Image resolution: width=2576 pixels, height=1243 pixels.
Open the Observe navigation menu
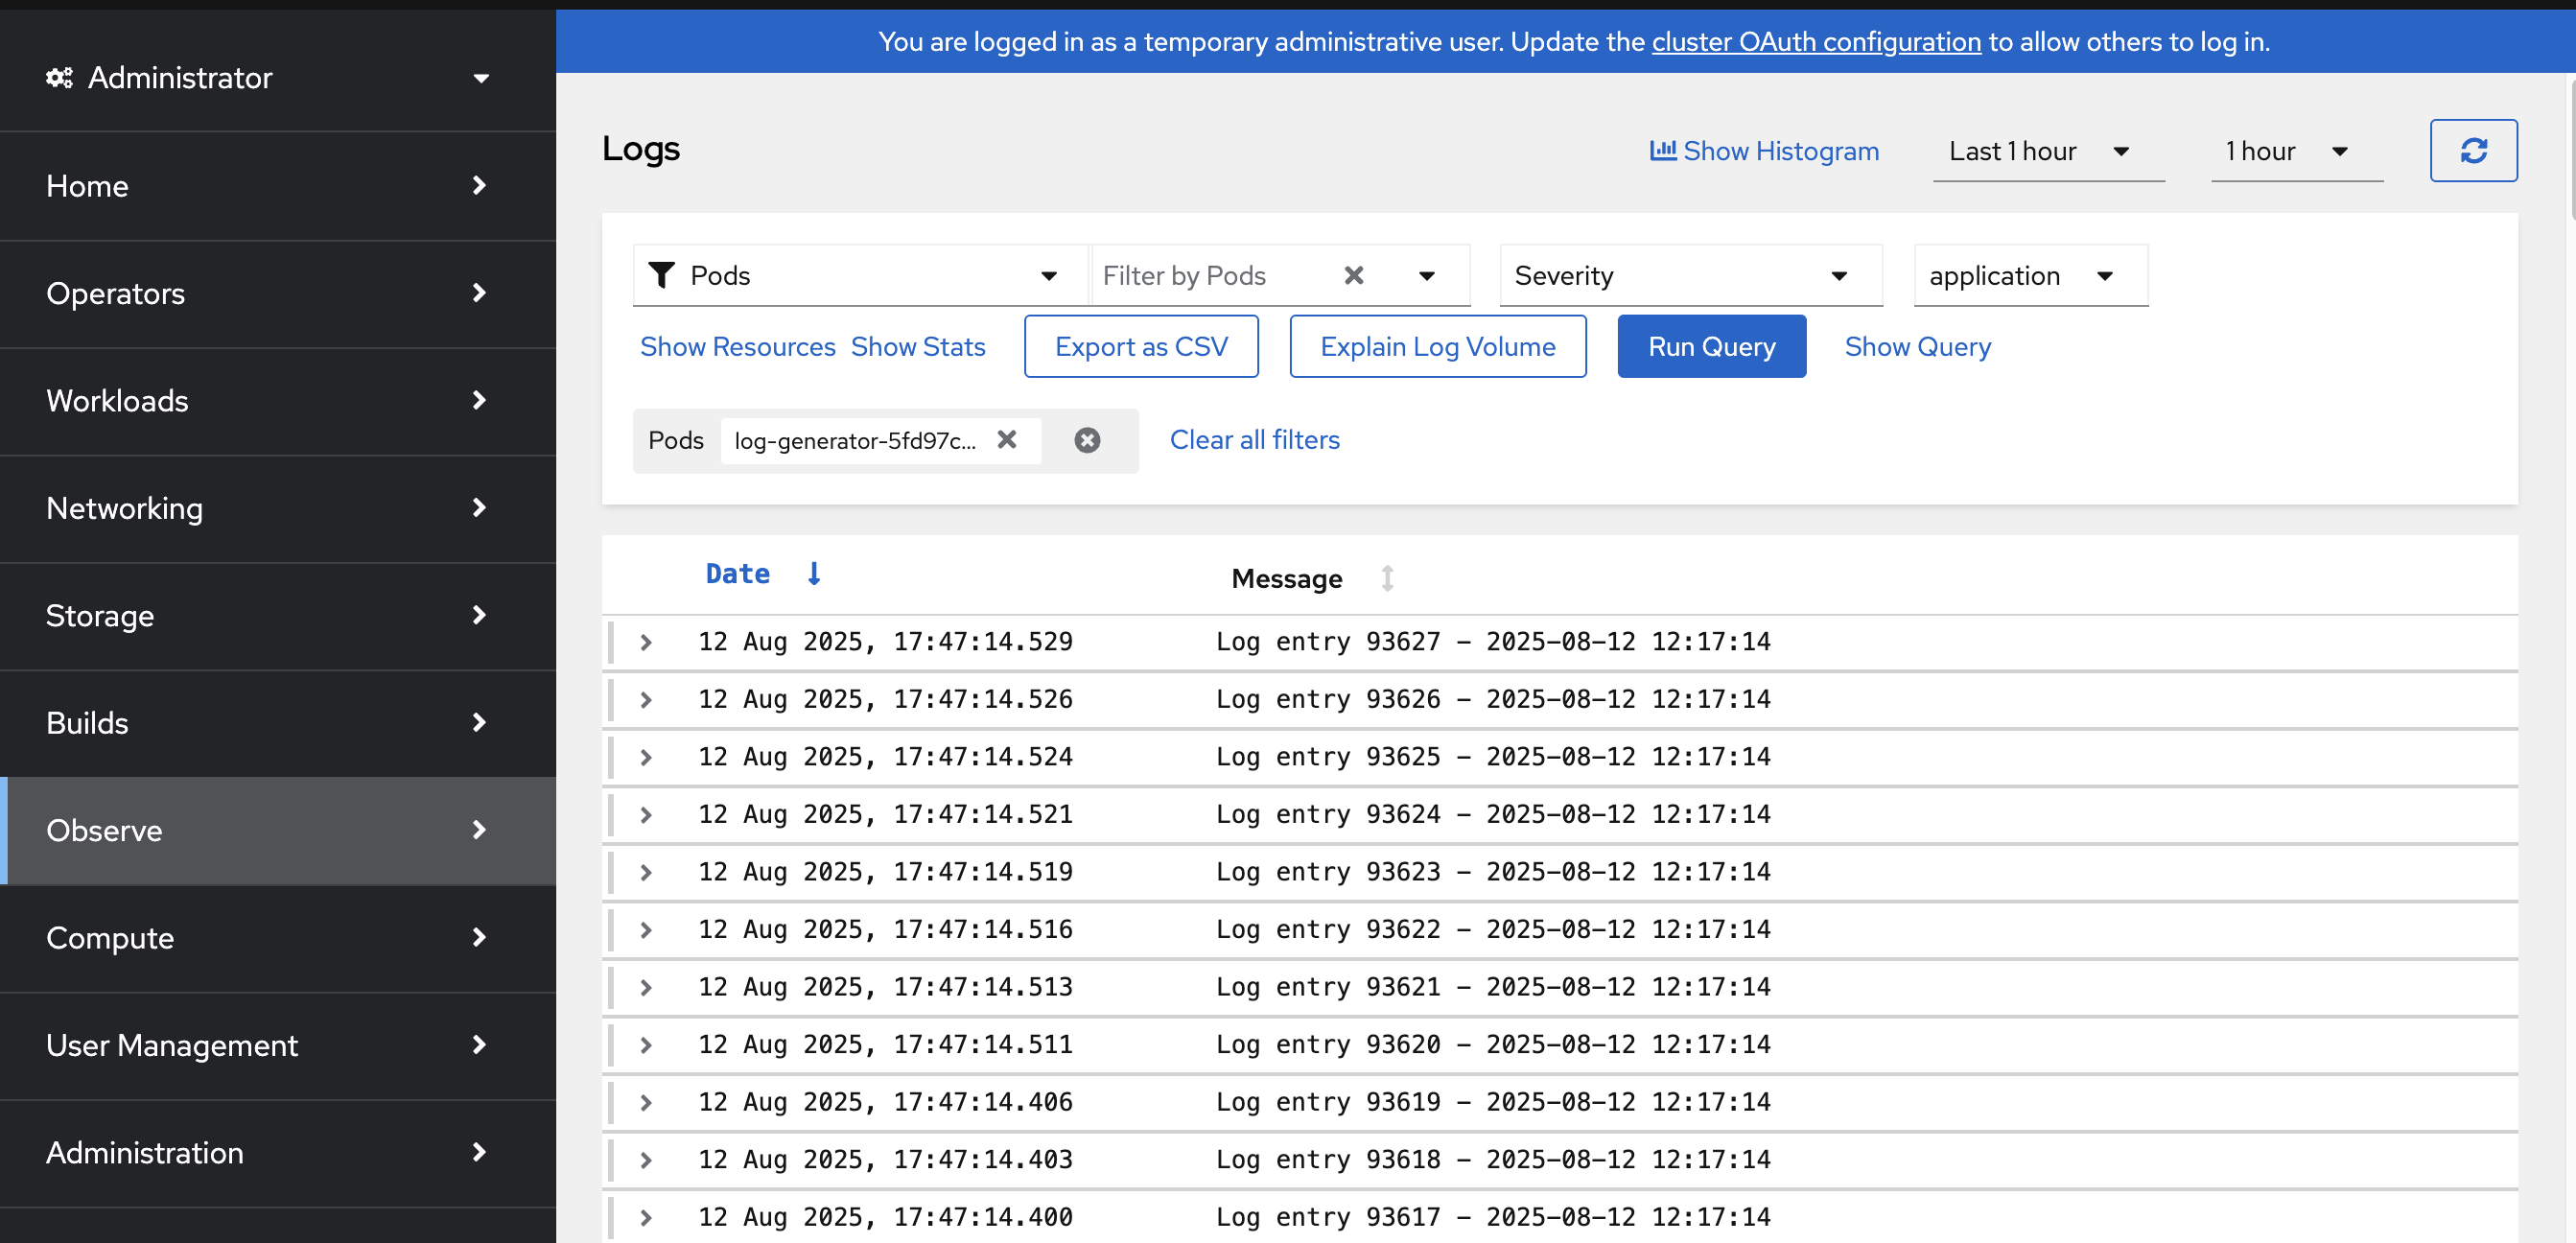(x=278, y=830)
